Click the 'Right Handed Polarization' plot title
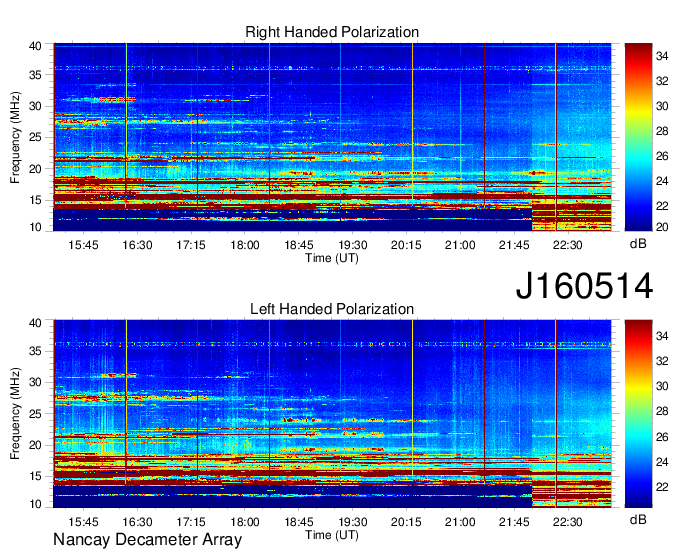The height and width of the screenshot is (552, 680). [x=332, y=32]
